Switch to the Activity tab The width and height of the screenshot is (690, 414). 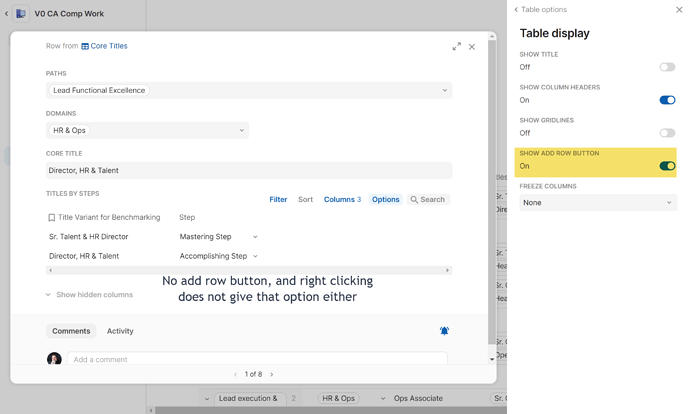click(x=120, y=331)
